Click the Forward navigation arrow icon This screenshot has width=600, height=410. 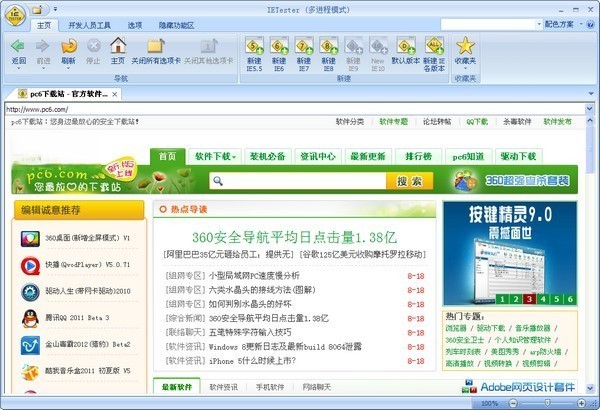(x=42, y=46)
